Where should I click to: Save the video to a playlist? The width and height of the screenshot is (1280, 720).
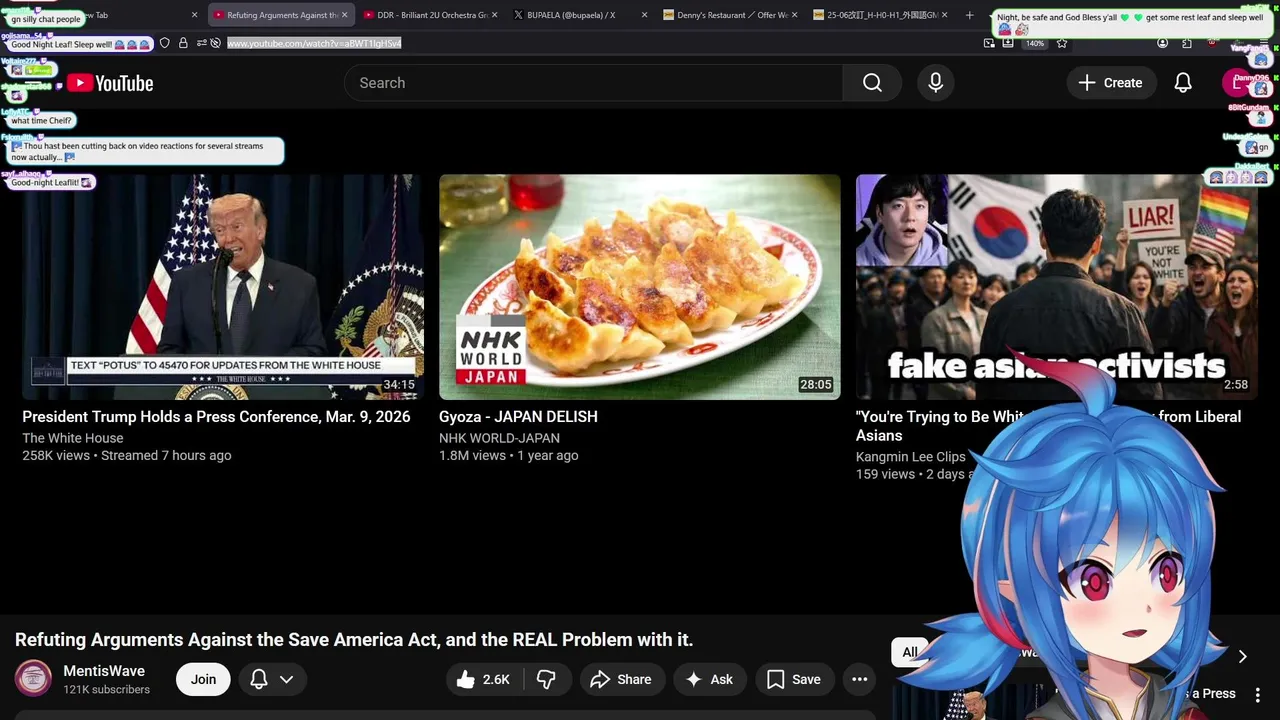pyautogui.click(x=794, y=679)
